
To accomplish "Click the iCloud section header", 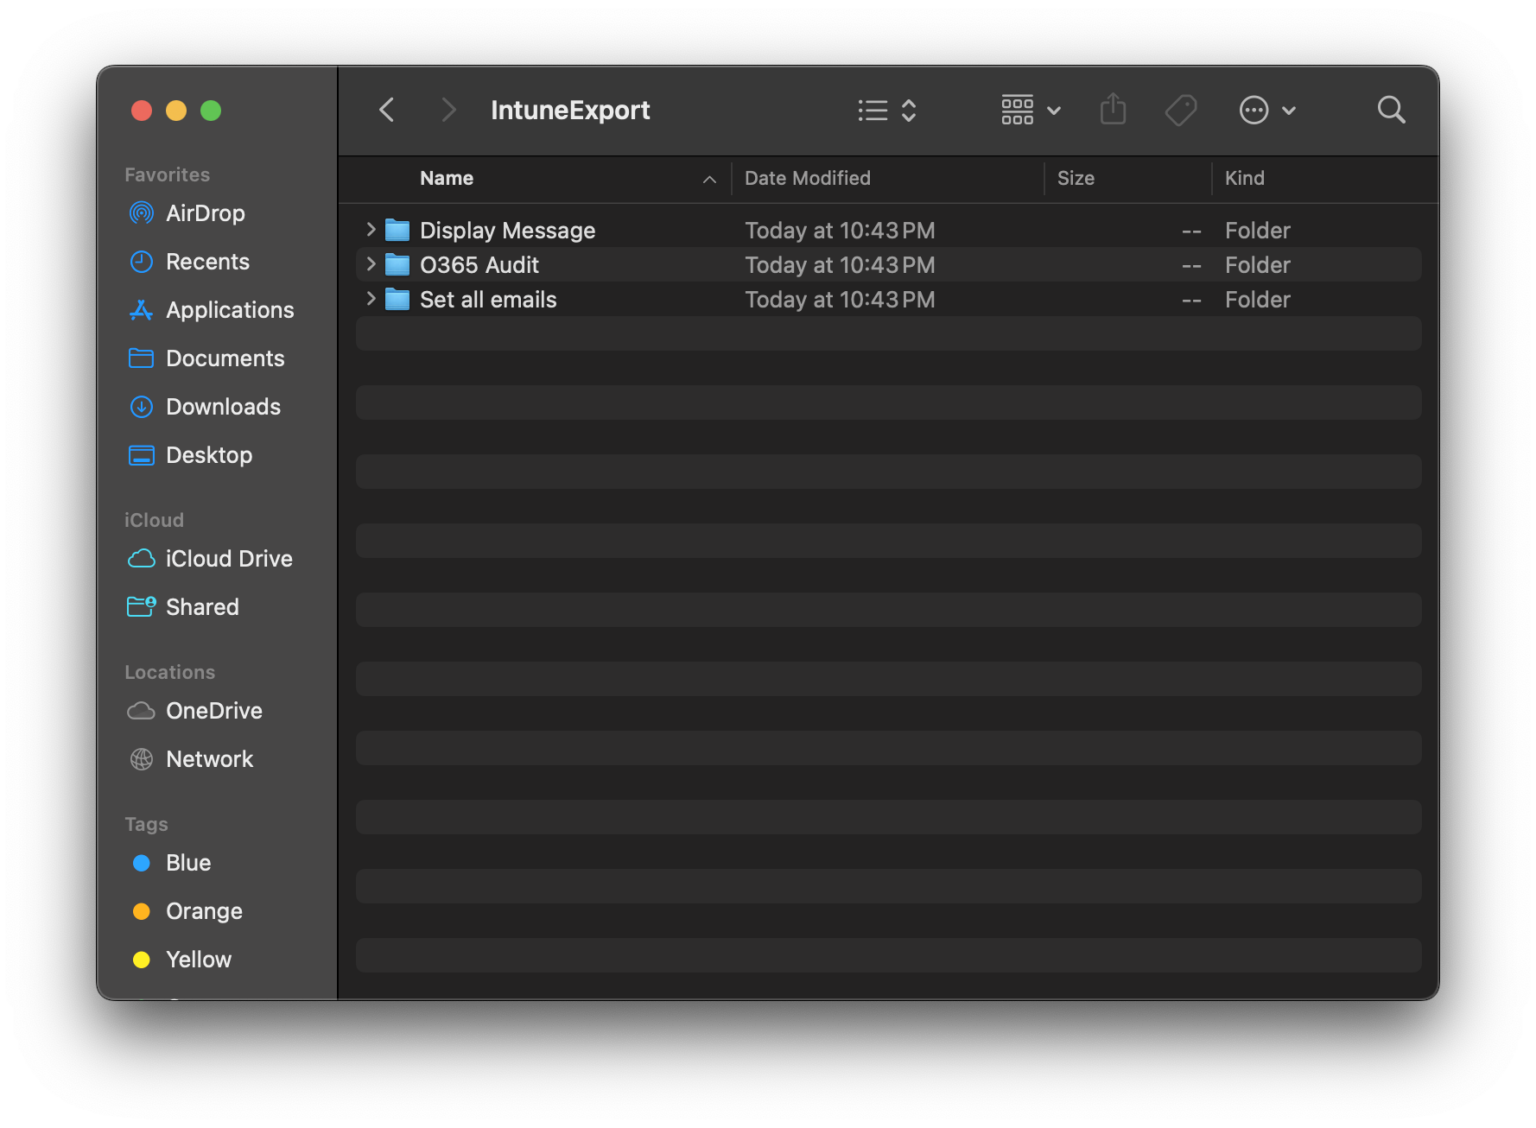I will [x=154, y=520].
